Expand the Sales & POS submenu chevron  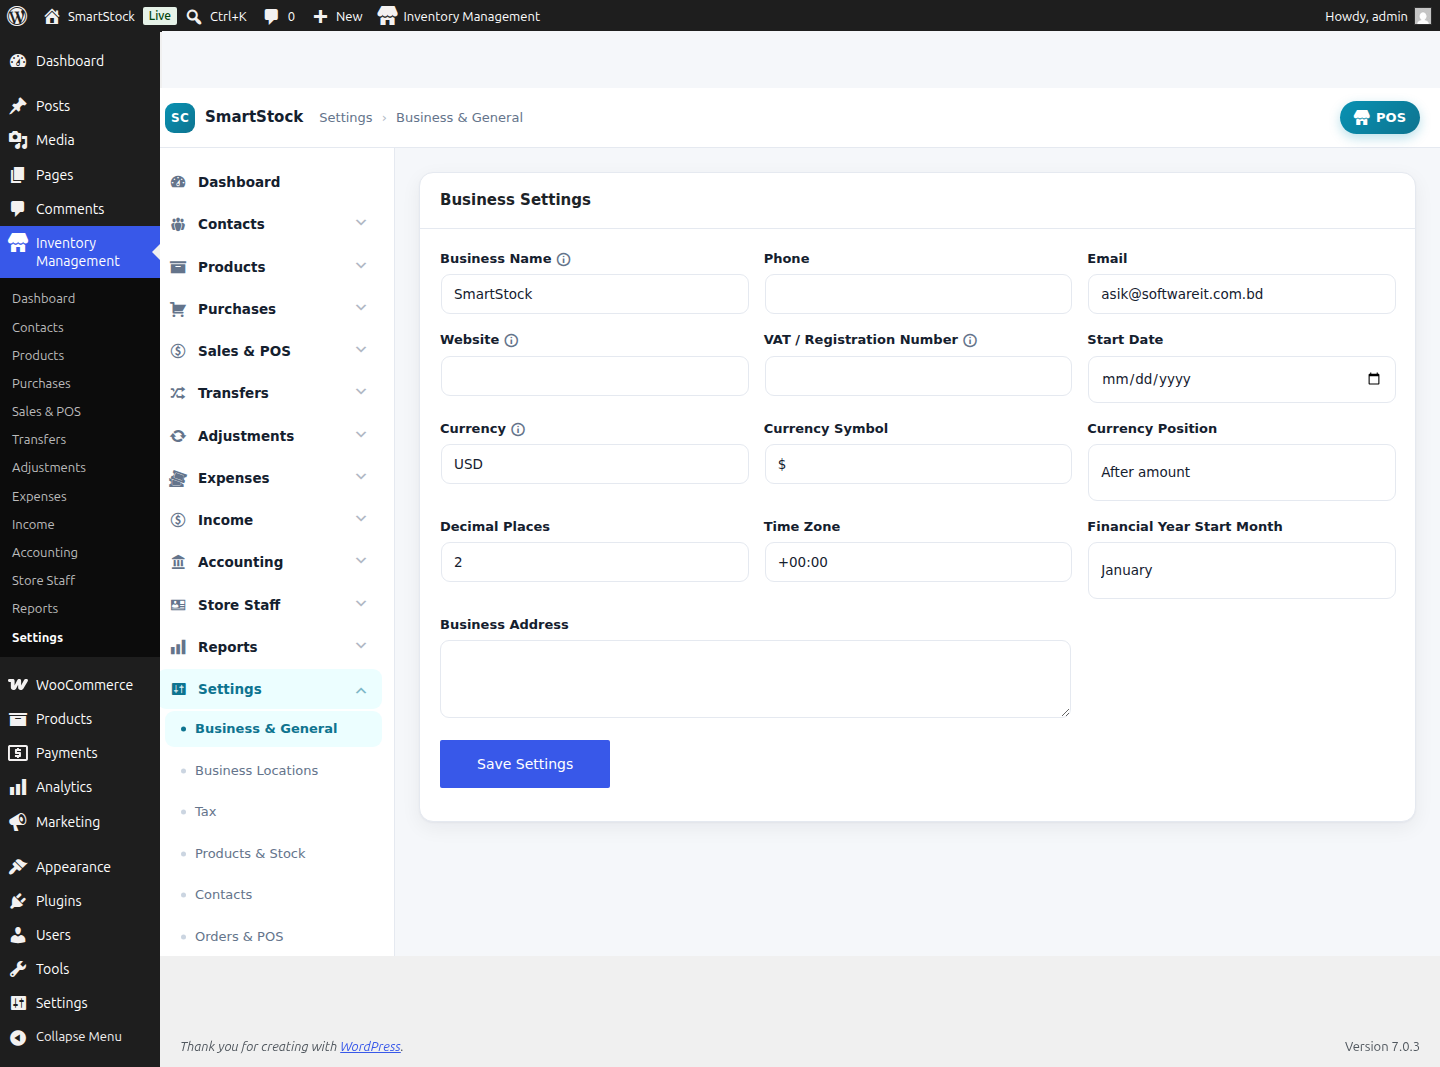point(361,350)
